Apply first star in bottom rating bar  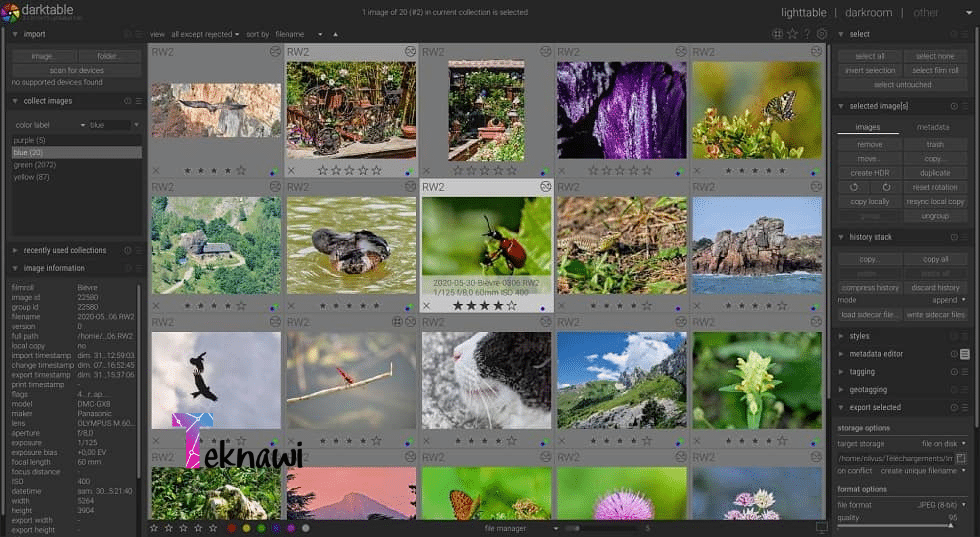tap(154, 528)
